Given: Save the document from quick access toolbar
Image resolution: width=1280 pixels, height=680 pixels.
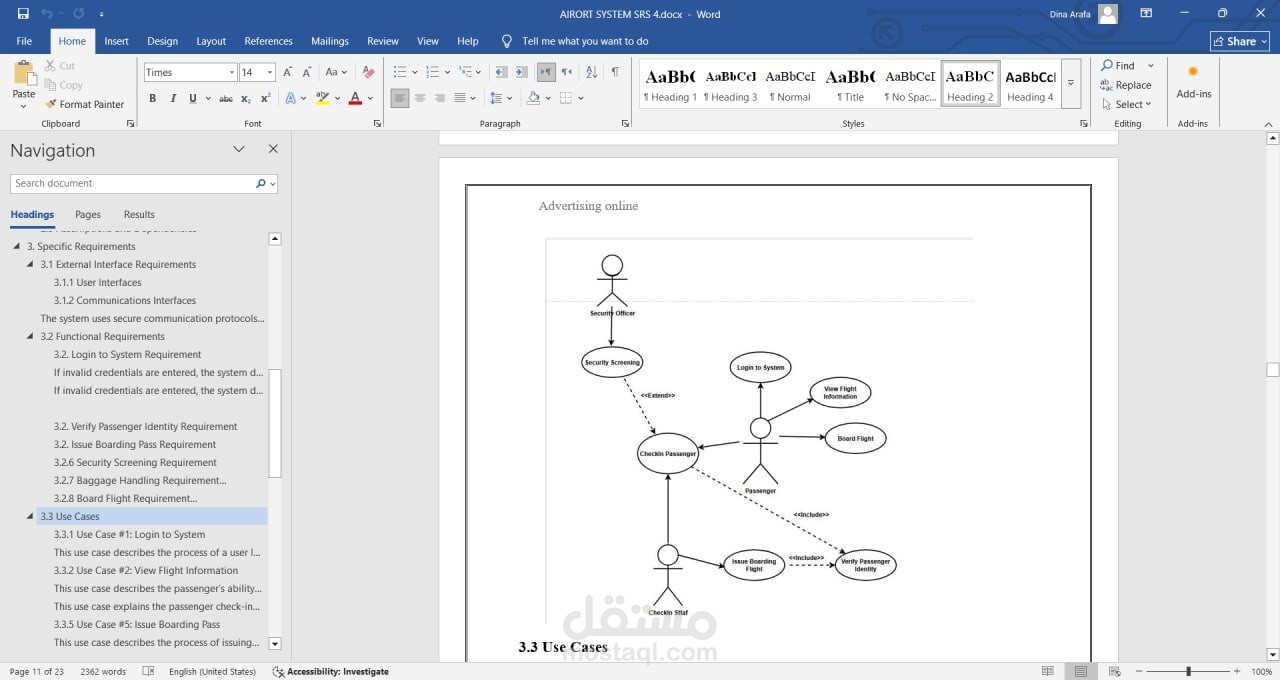Looking at the screenshot, I should tap(23, 14).
